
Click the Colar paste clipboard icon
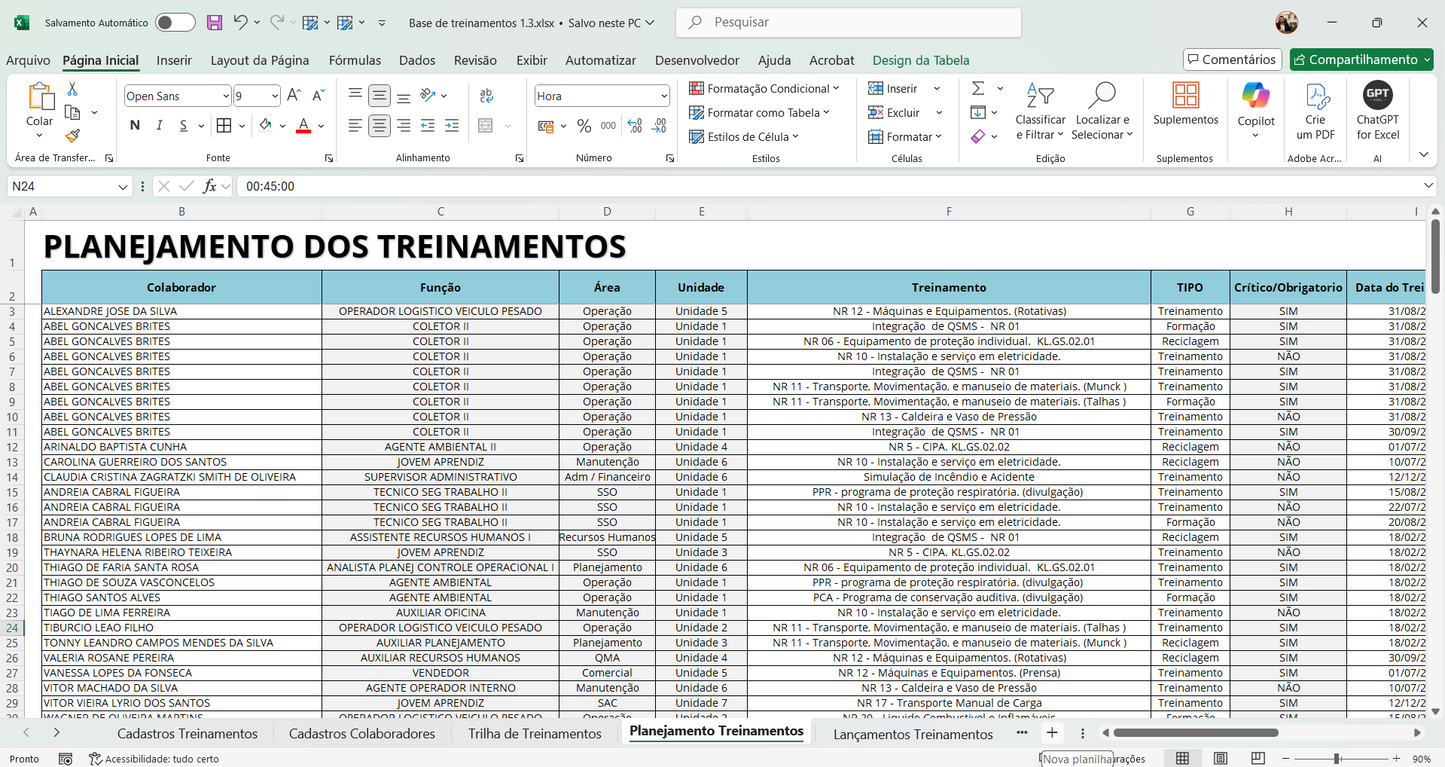pyautogui.click(x=40, y=98)
